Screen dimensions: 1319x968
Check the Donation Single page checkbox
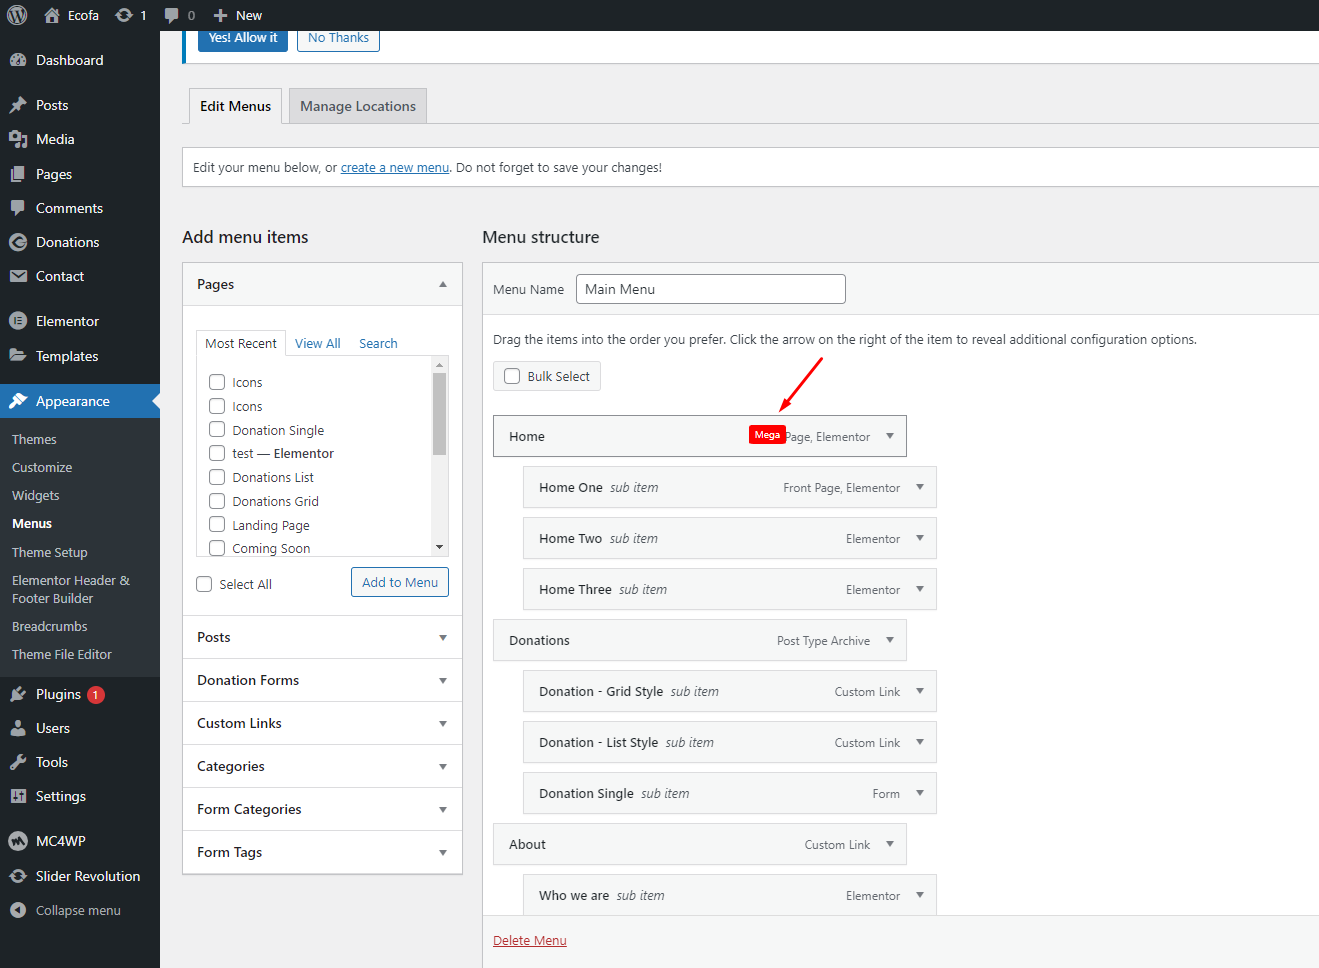pos(217,430)
